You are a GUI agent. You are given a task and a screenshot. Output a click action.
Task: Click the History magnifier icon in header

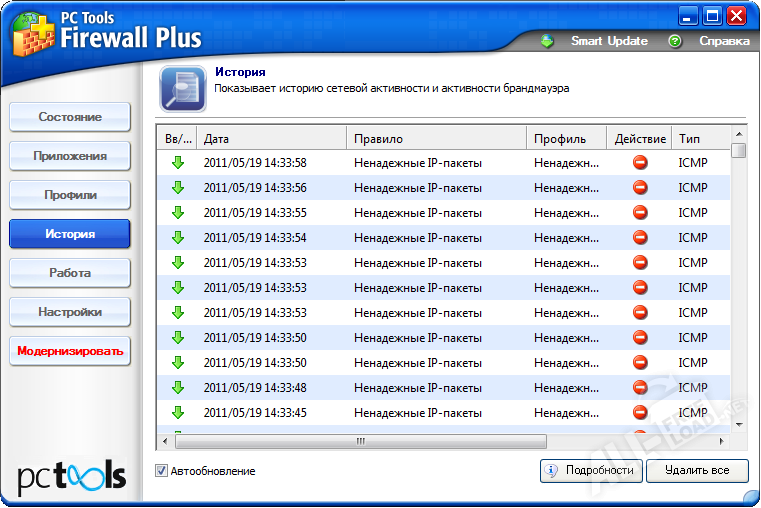tap(183, 90)
